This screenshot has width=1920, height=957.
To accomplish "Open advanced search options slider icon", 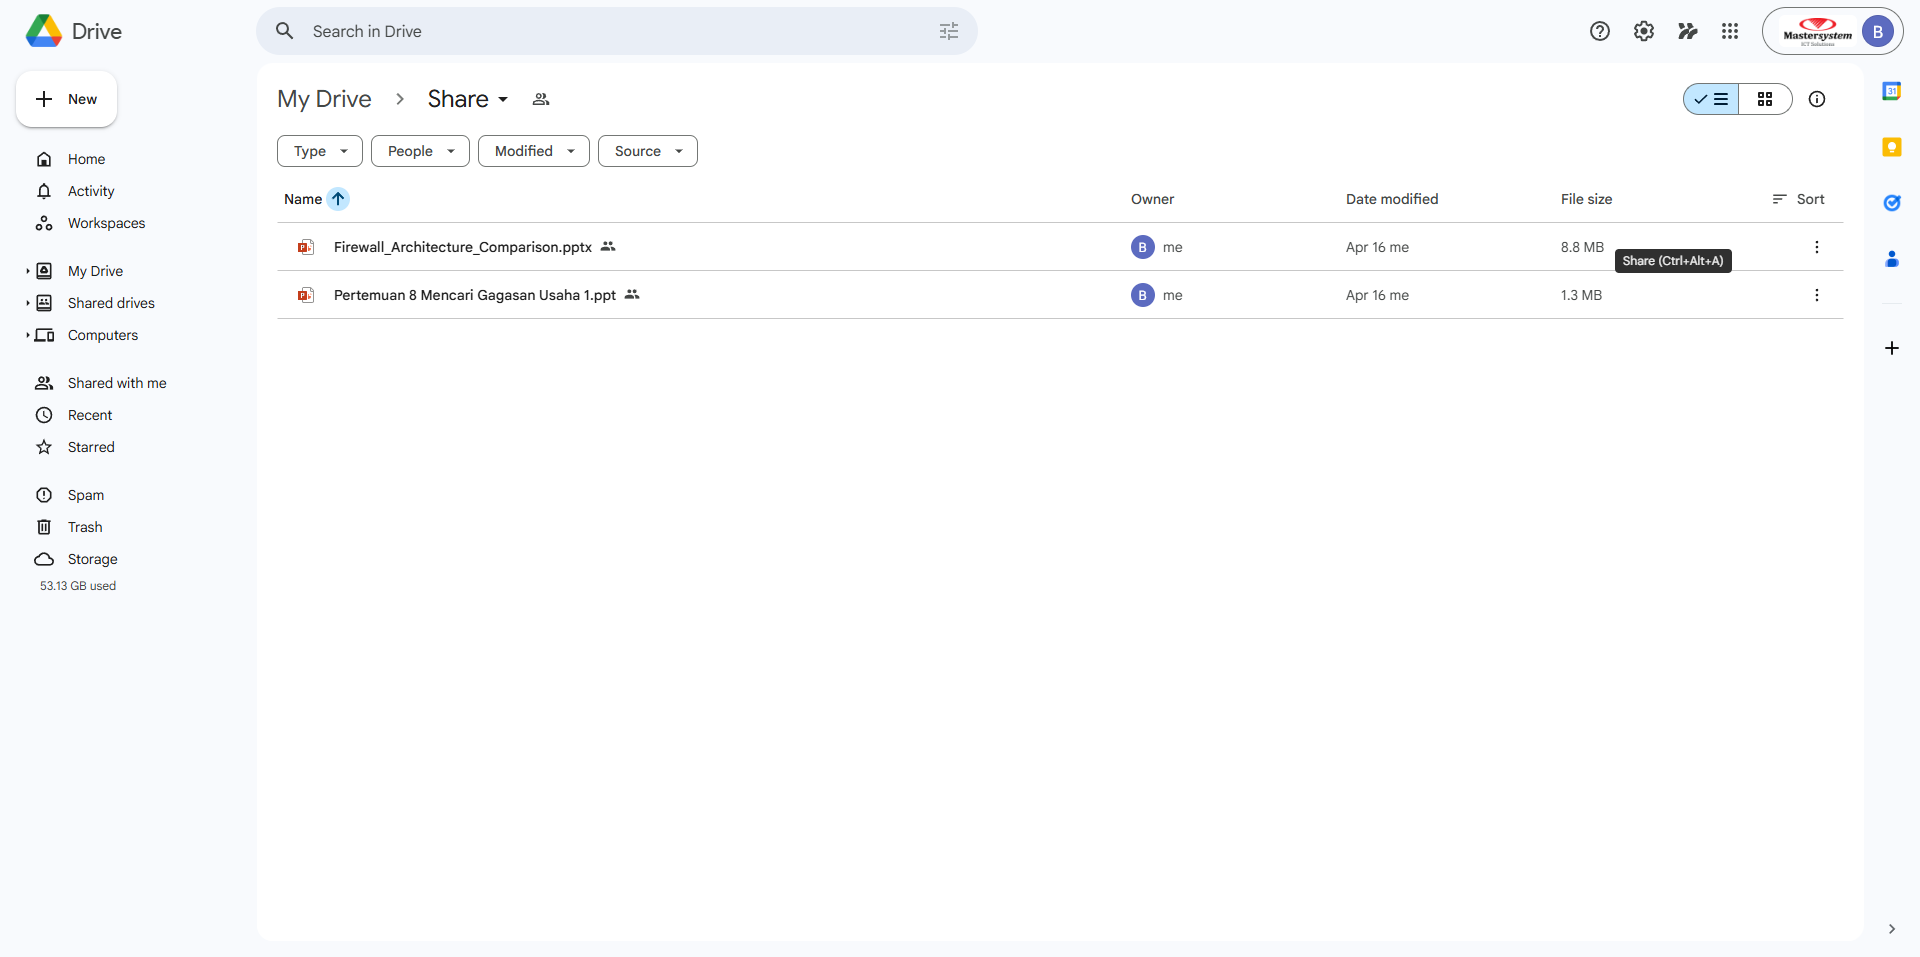I will (949, 31).
